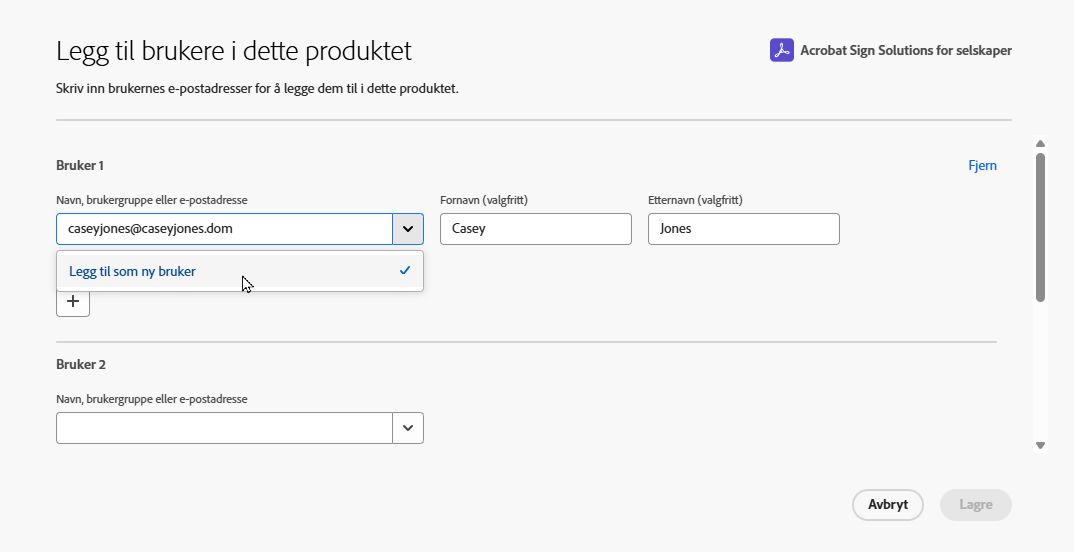Click the empty Bruker 2 email field

tap(224, 428)
